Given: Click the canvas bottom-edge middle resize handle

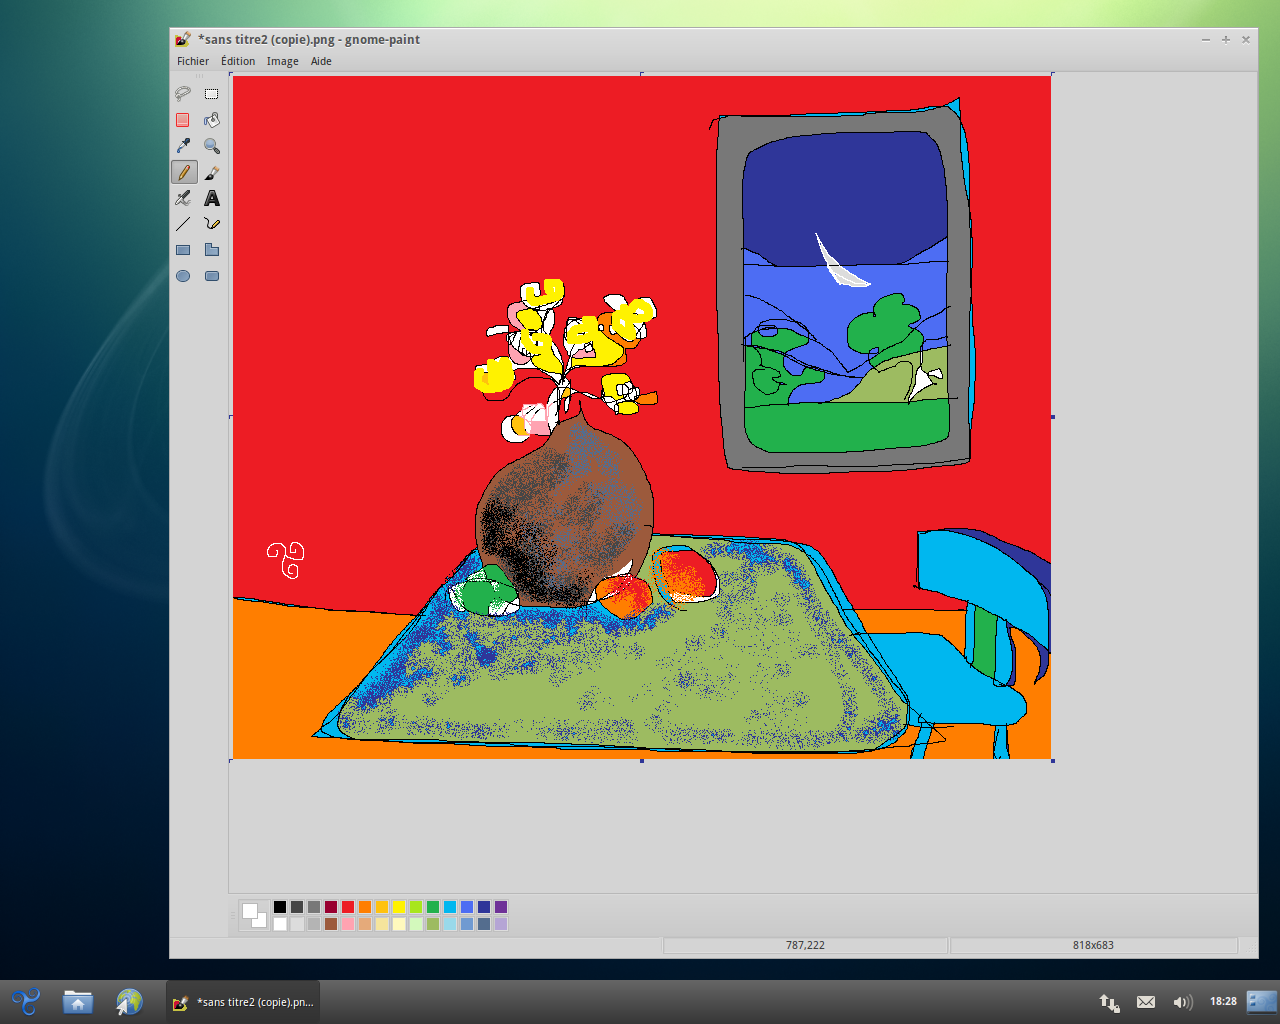Looking at the screenshot, I should [x=642, y=761].
